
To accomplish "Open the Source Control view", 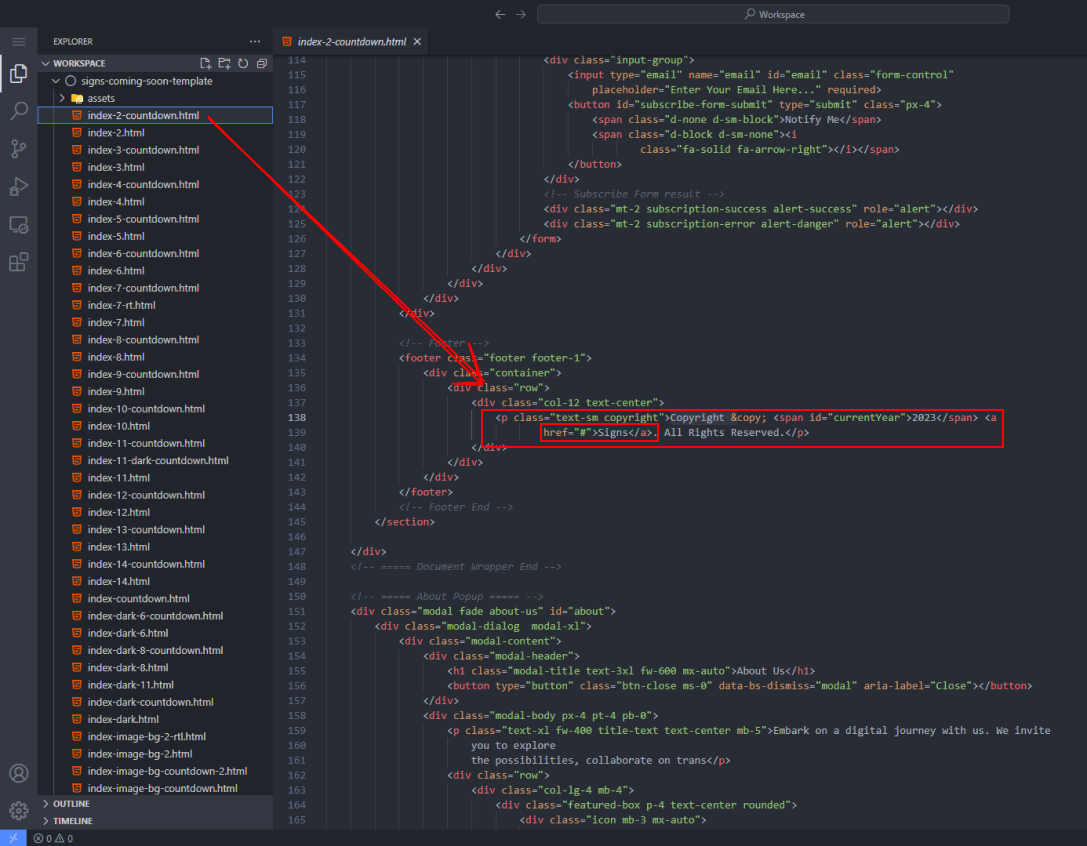I will [x=18, y=149].
